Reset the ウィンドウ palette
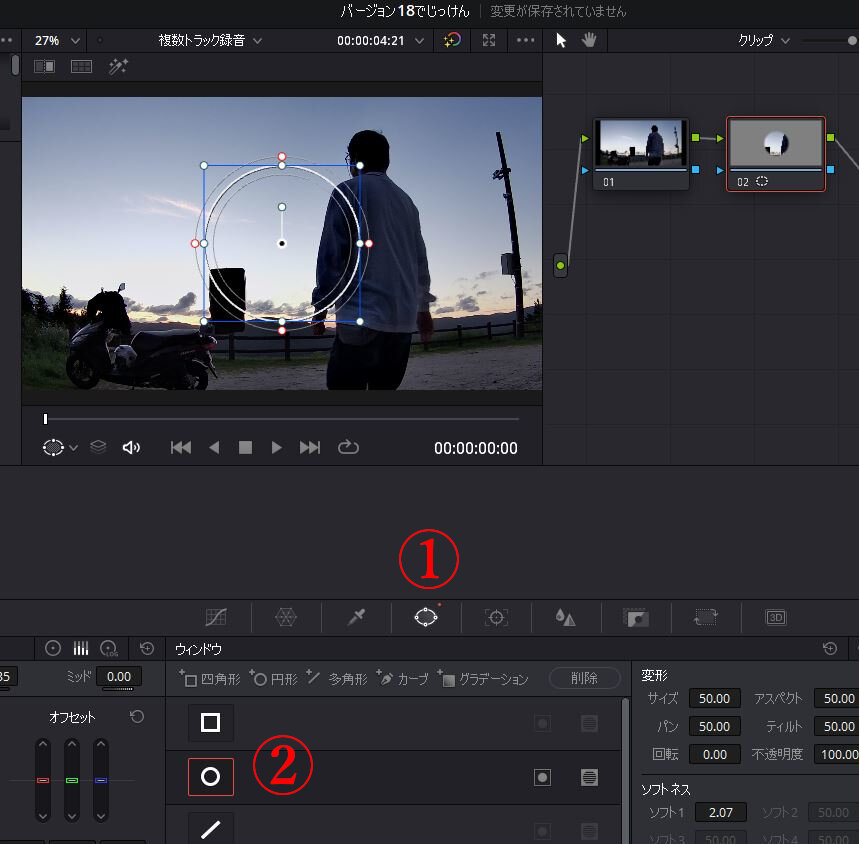Viewport: 859px width, 844px height. (830, 648)
